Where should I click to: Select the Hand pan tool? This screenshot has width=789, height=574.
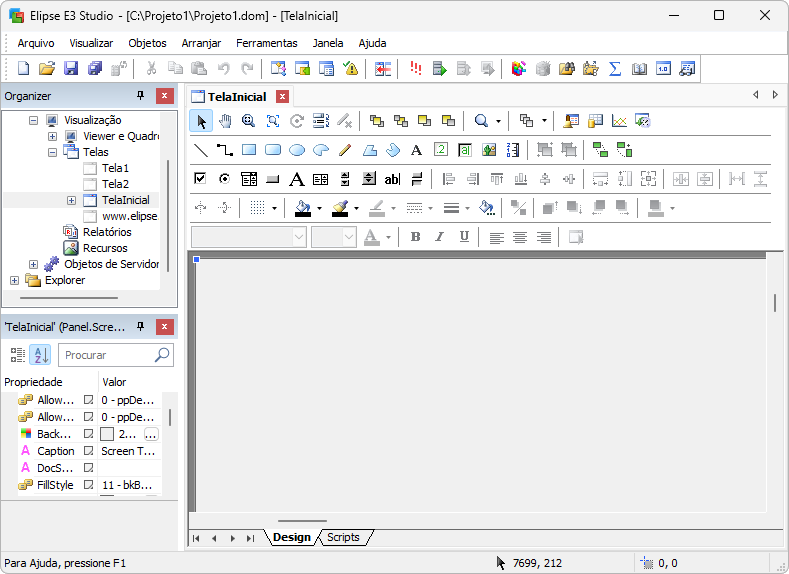coord(225,121)
